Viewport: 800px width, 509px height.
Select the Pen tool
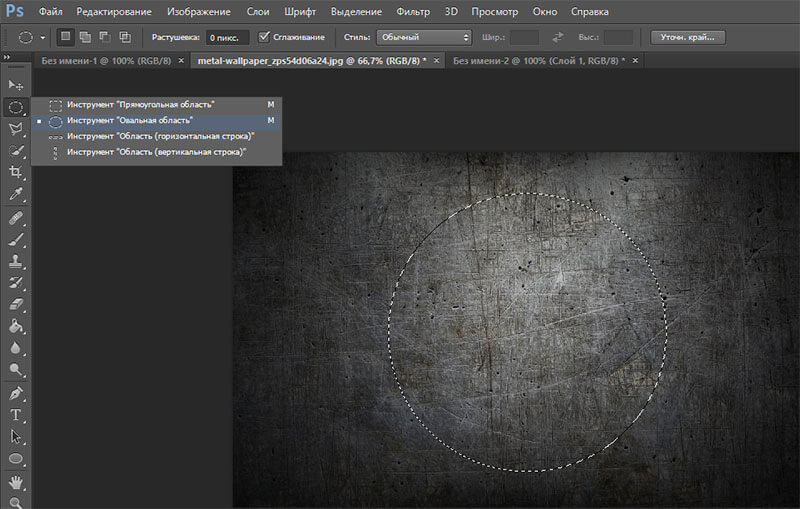pos(15,393)
